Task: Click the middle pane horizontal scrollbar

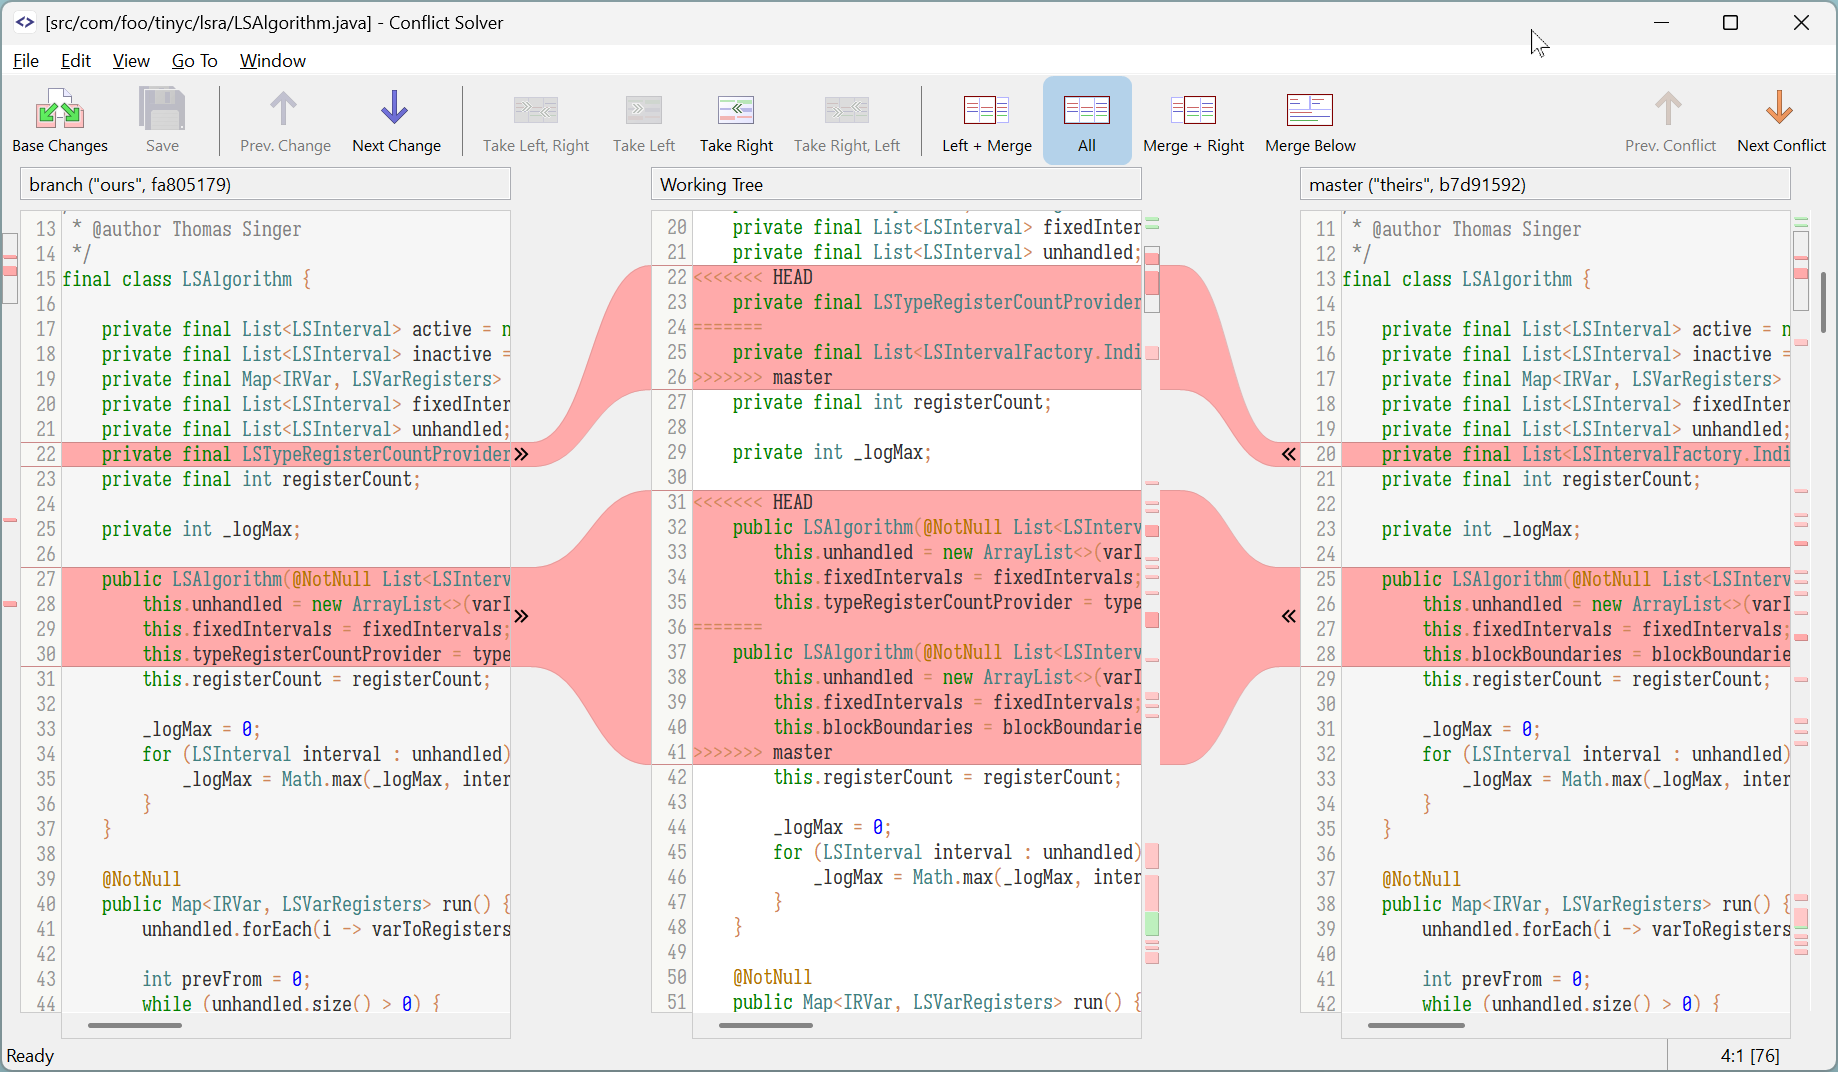Action: (765, 1027)
